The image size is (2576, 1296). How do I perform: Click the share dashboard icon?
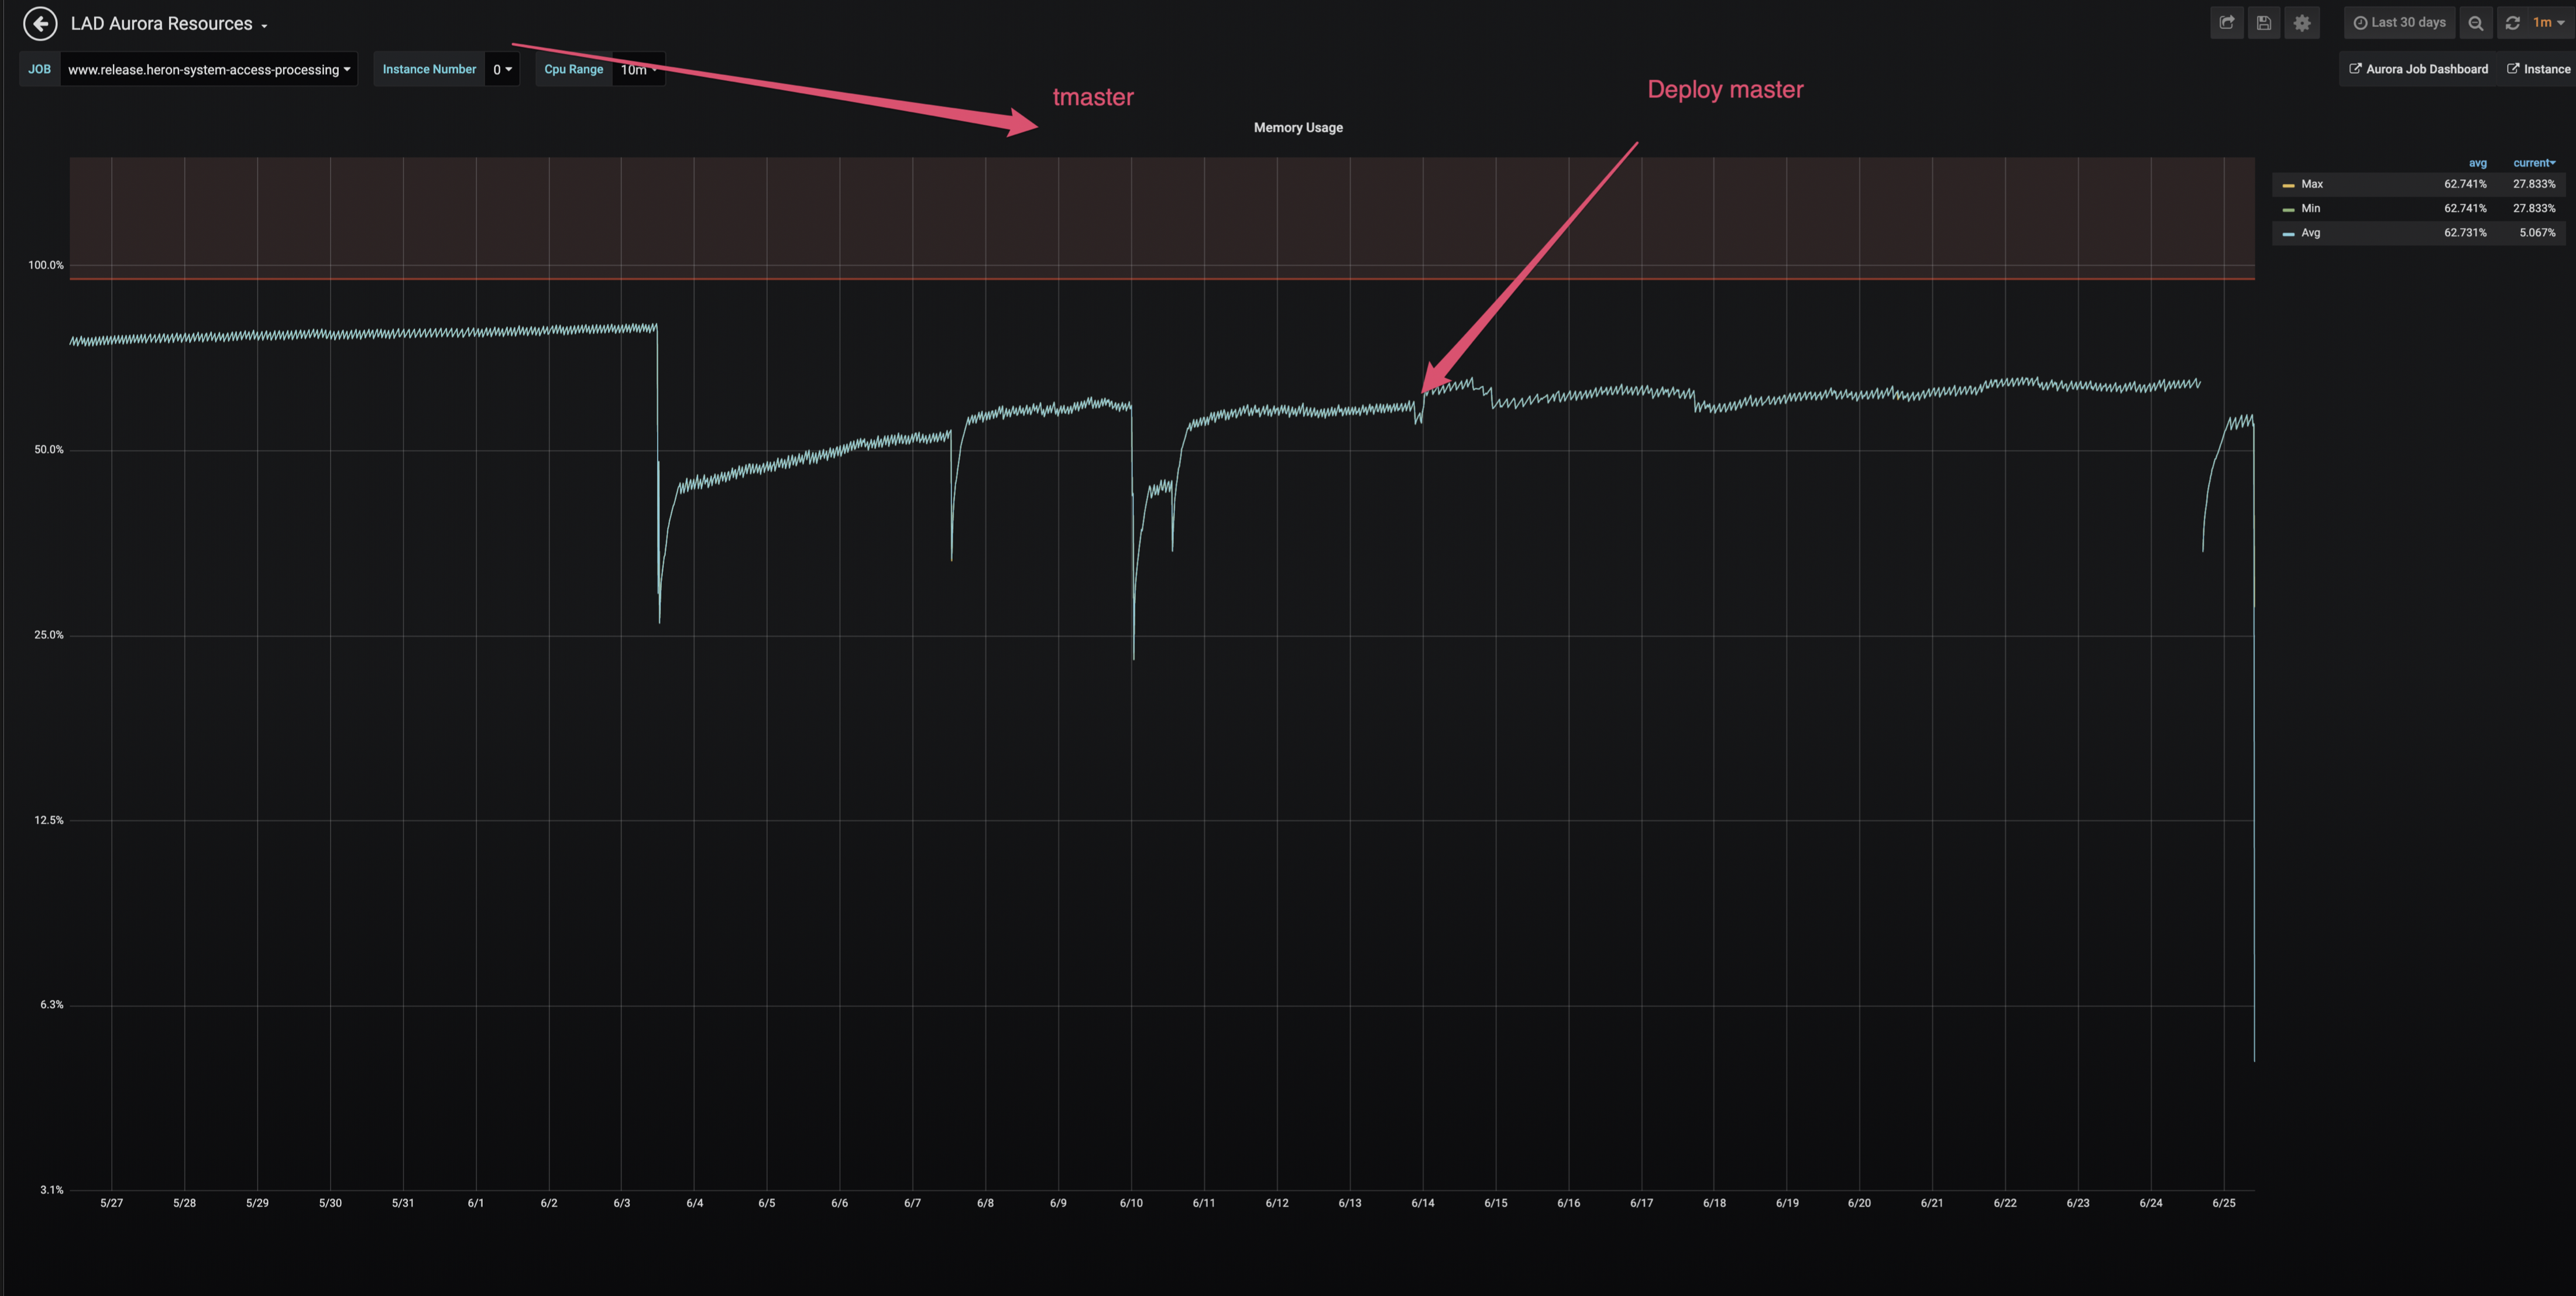pyautogui.click(x=2226, y=23)
